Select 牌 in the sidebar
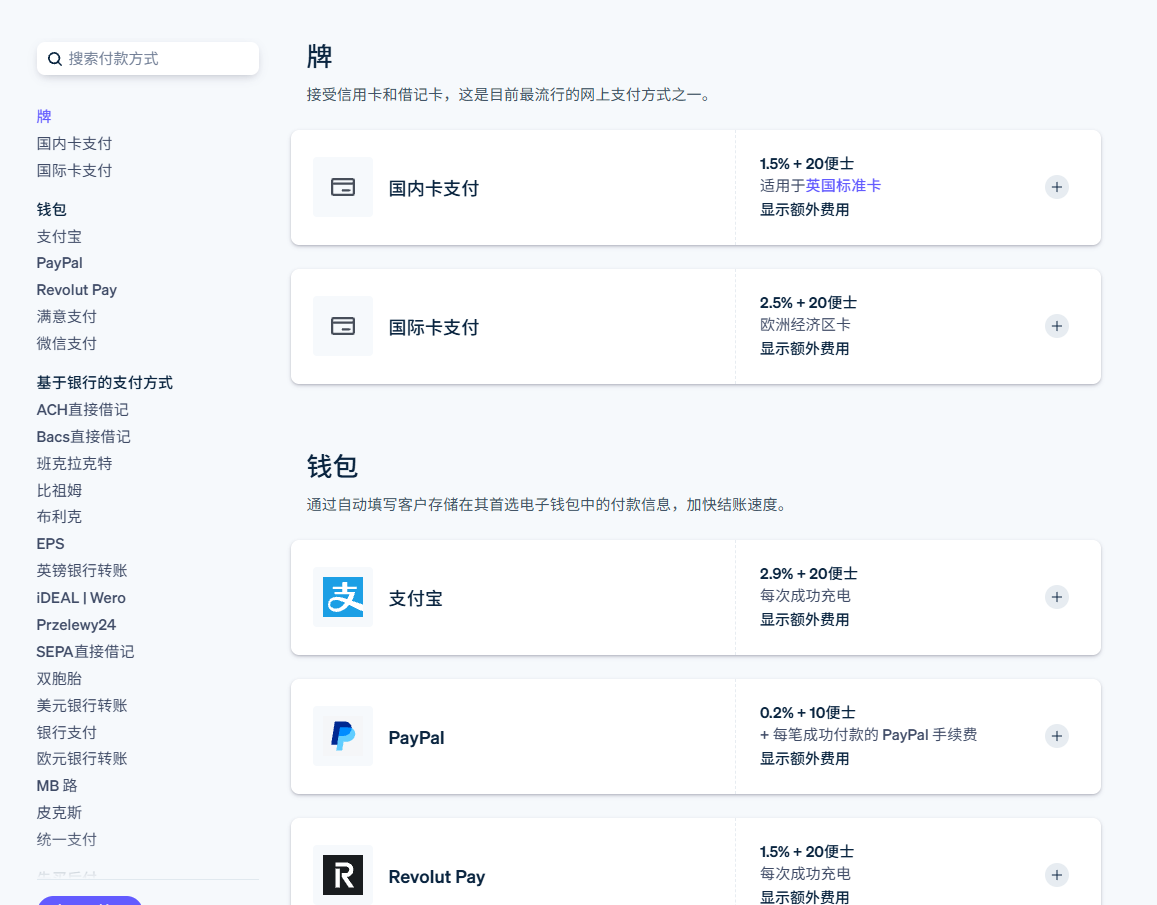Screen dimensions: 1157x905 [x=44, y=117]
